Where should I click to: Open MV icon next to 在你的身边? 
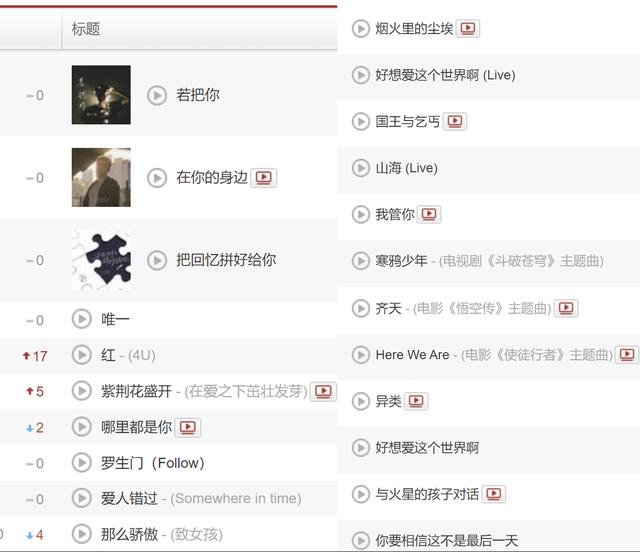pos(264,178)
